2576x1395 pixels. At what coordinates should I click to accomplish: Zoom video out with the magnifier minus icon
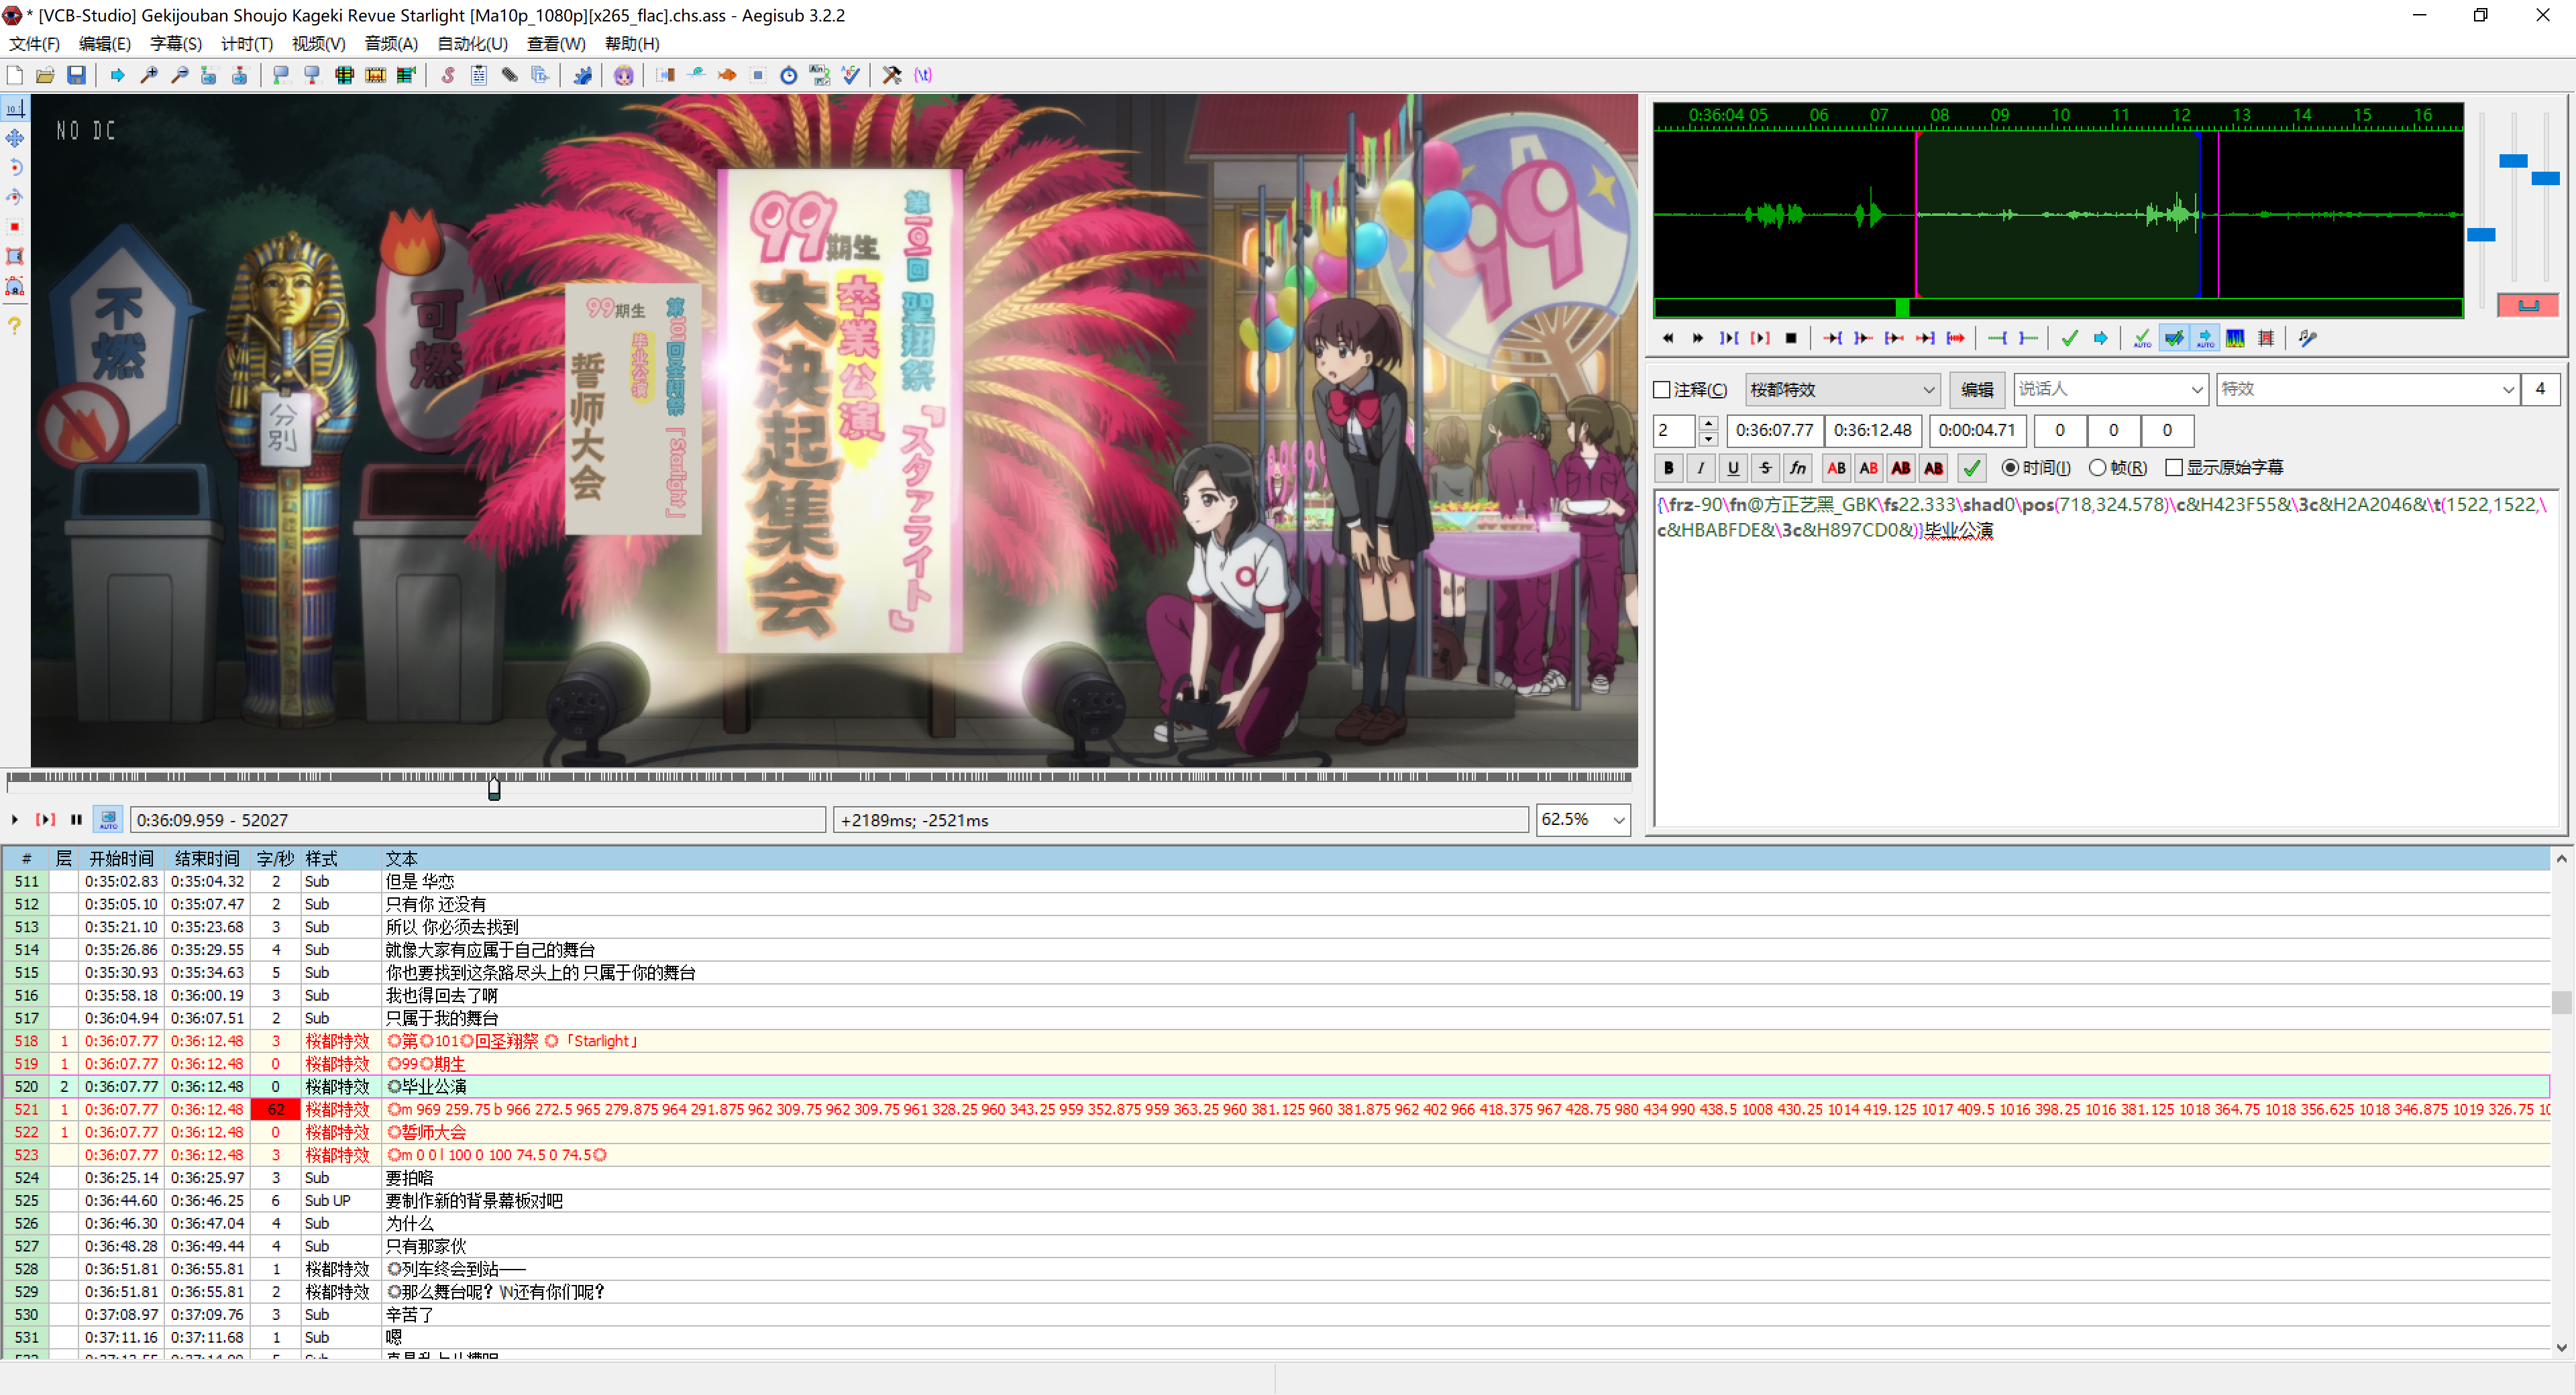(x=180, y=75)
